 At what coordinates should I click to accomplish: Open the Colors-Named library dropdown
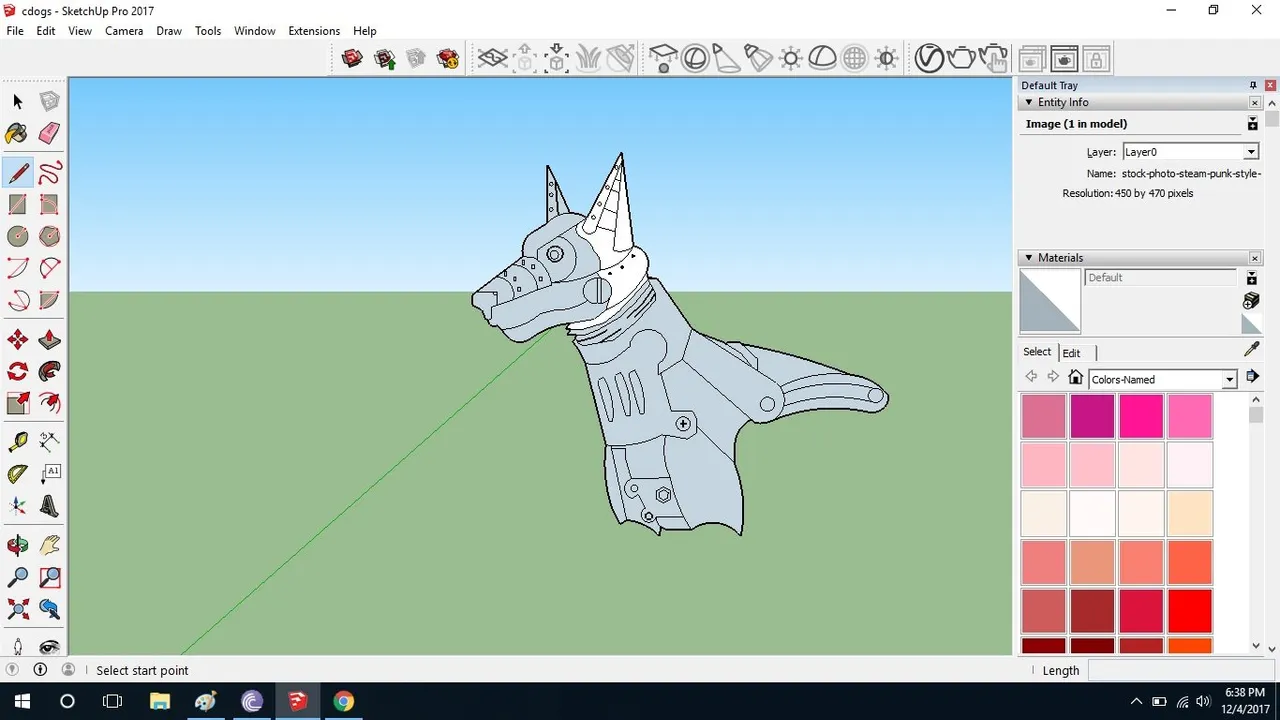1230,379
